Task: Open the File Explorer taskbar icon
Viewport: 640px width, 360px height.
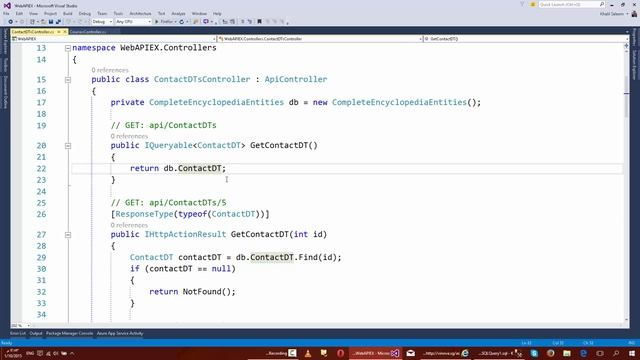Action: [x=567, y=353]
